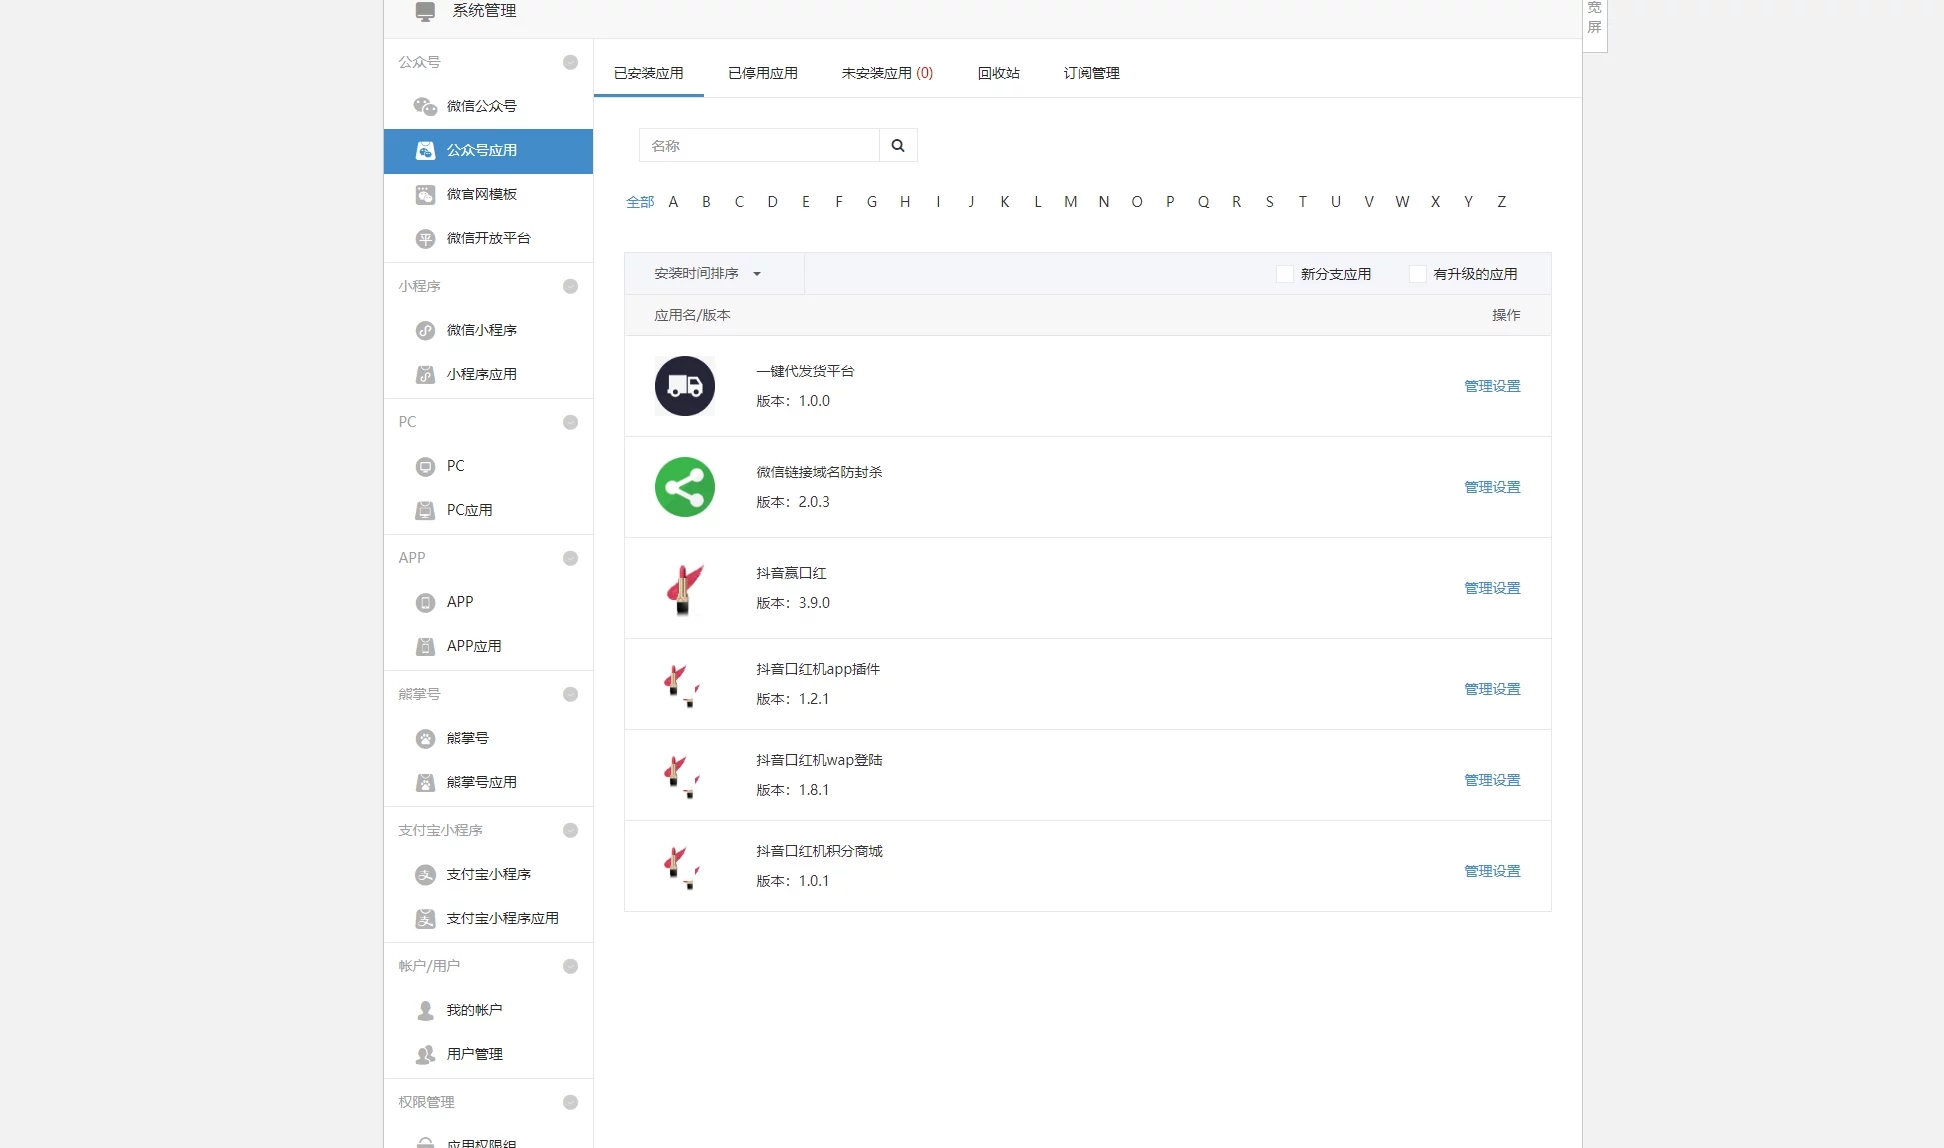Screen dimensions: 1944x1148
Task: Go to 熊掌号 in the sidebar
Action: pyautogui.click(x=466, y=738)
